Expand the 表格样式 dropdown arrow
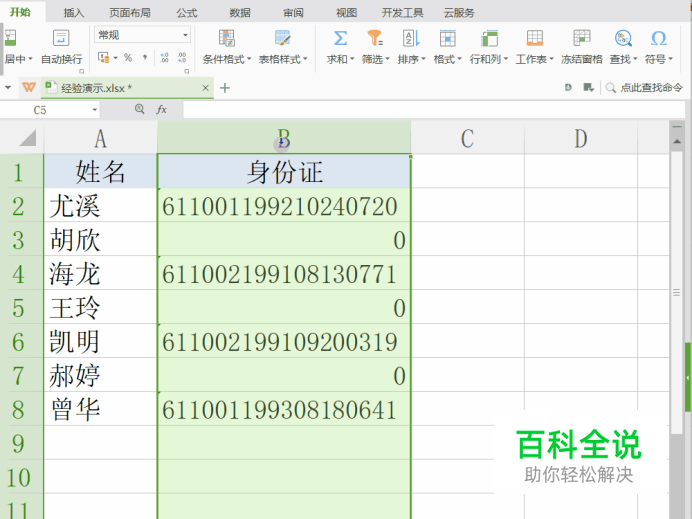The height and width of the screenshot is (519, 692). (x=305, y=59)
